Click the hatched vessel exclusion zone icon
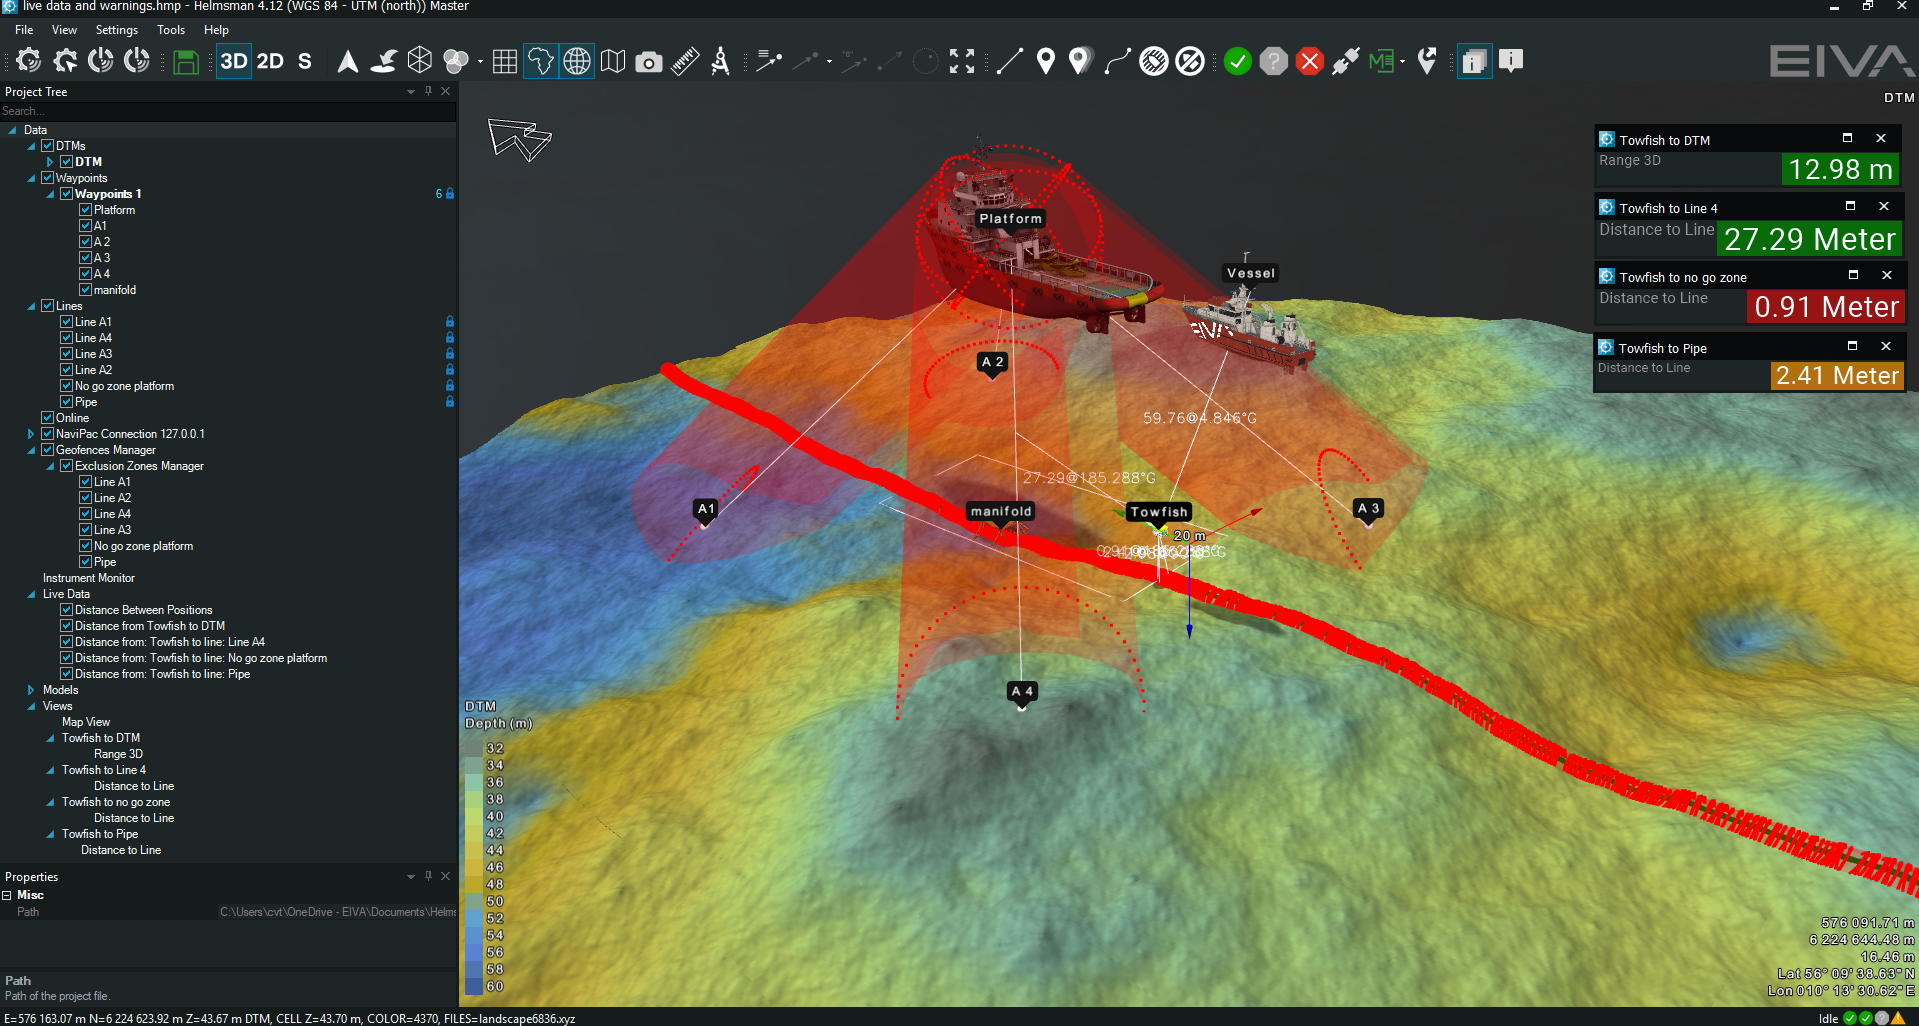 (1154, 62)
